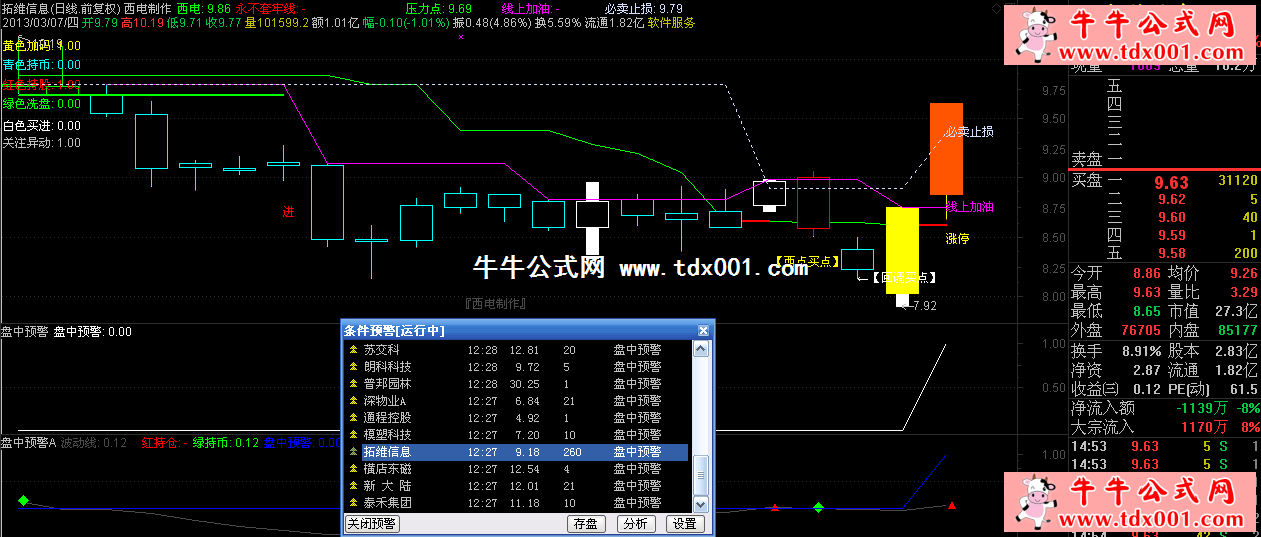Select the 泰禾集团 alert row
The height and width of the screenshot is (537, 1261).
point(517,503)
